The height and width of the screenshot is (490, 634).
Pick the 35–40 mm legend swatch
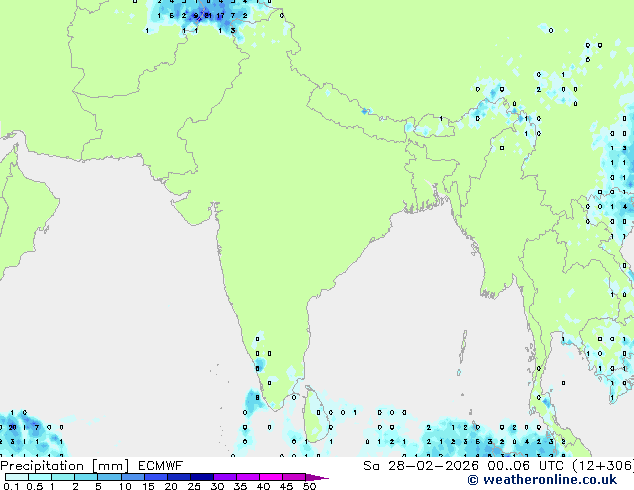click(x=248, y=477)
